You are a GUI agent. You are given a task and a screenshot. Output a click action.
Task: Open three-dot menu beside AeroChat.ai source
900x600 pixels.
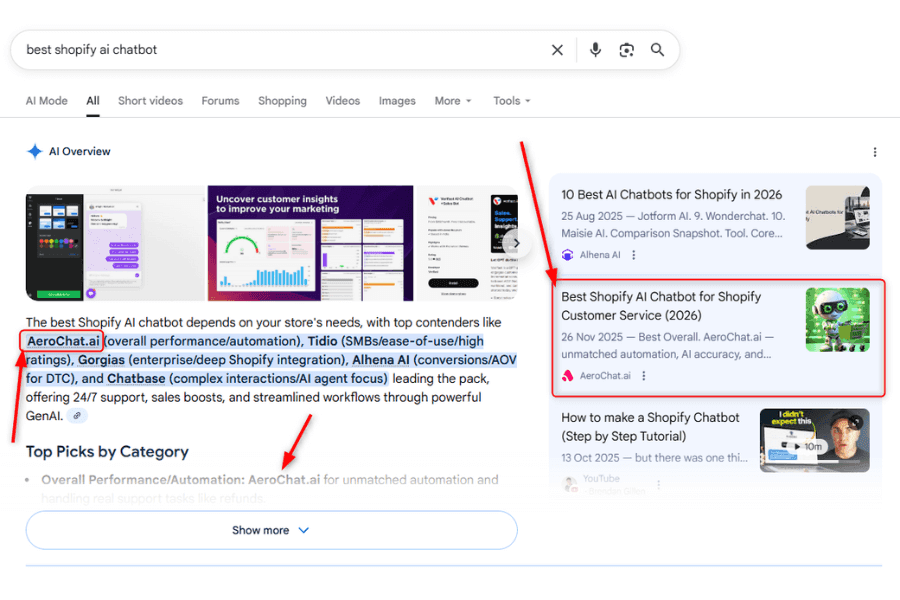[643, 376]
